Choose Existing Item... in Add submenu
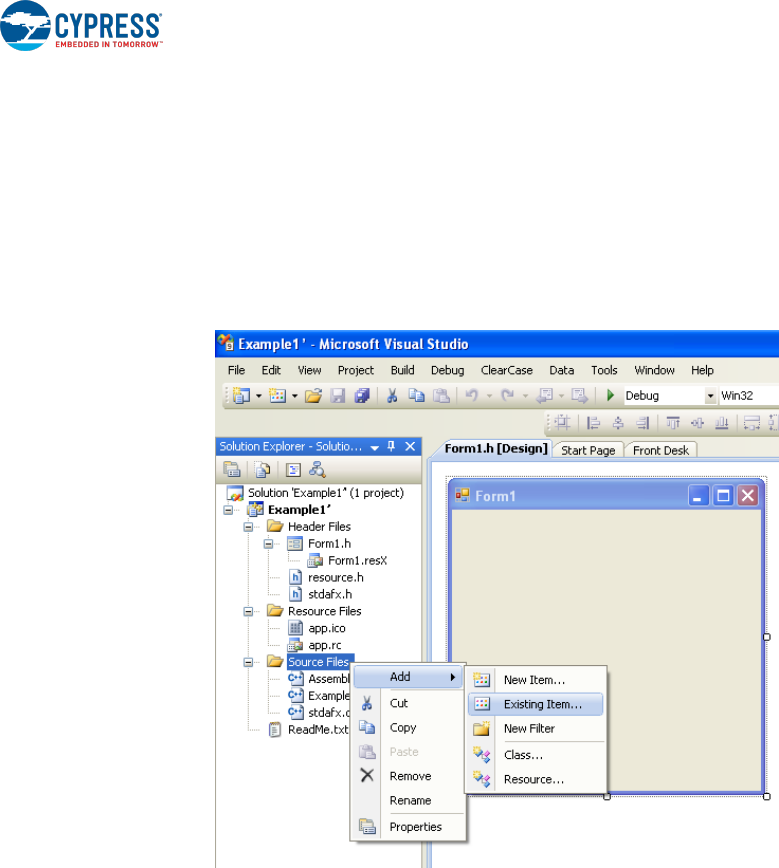 coord(535,704)
